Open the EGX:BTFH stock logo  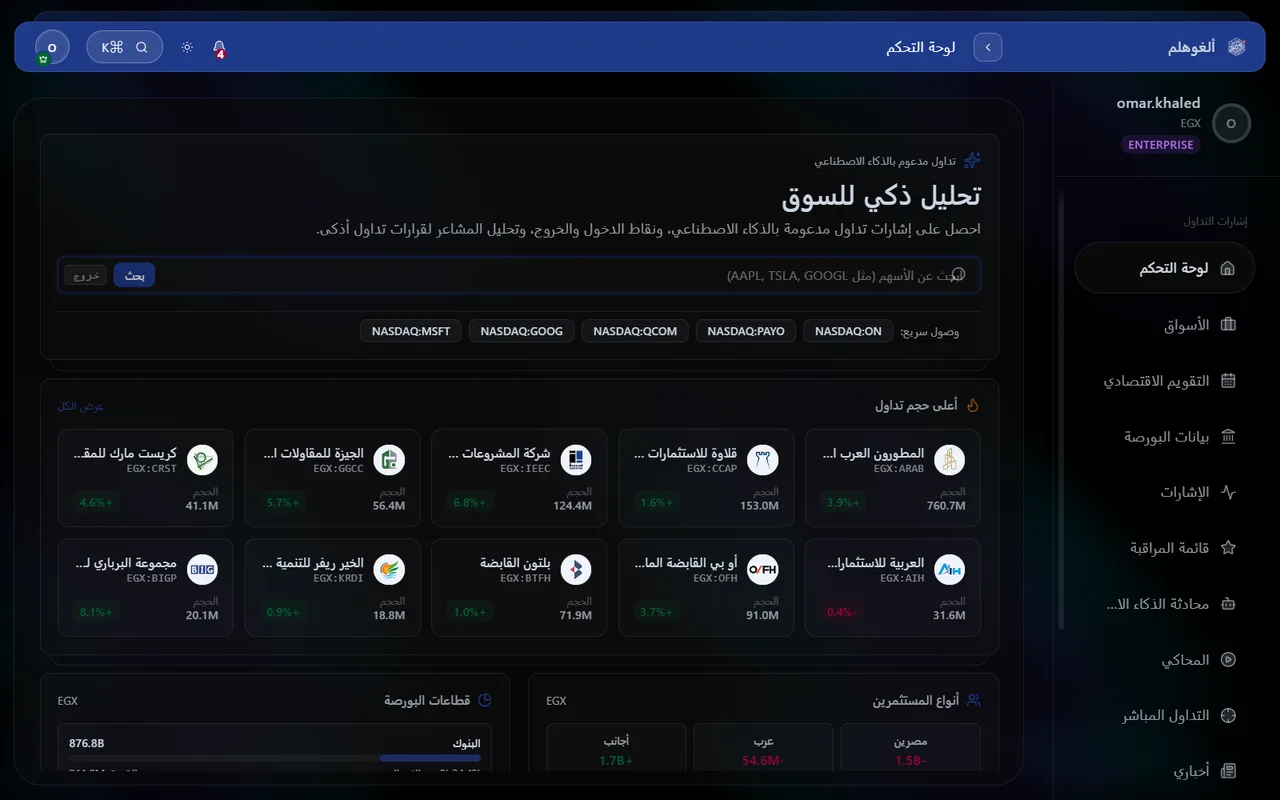click(x=576, y=570)
